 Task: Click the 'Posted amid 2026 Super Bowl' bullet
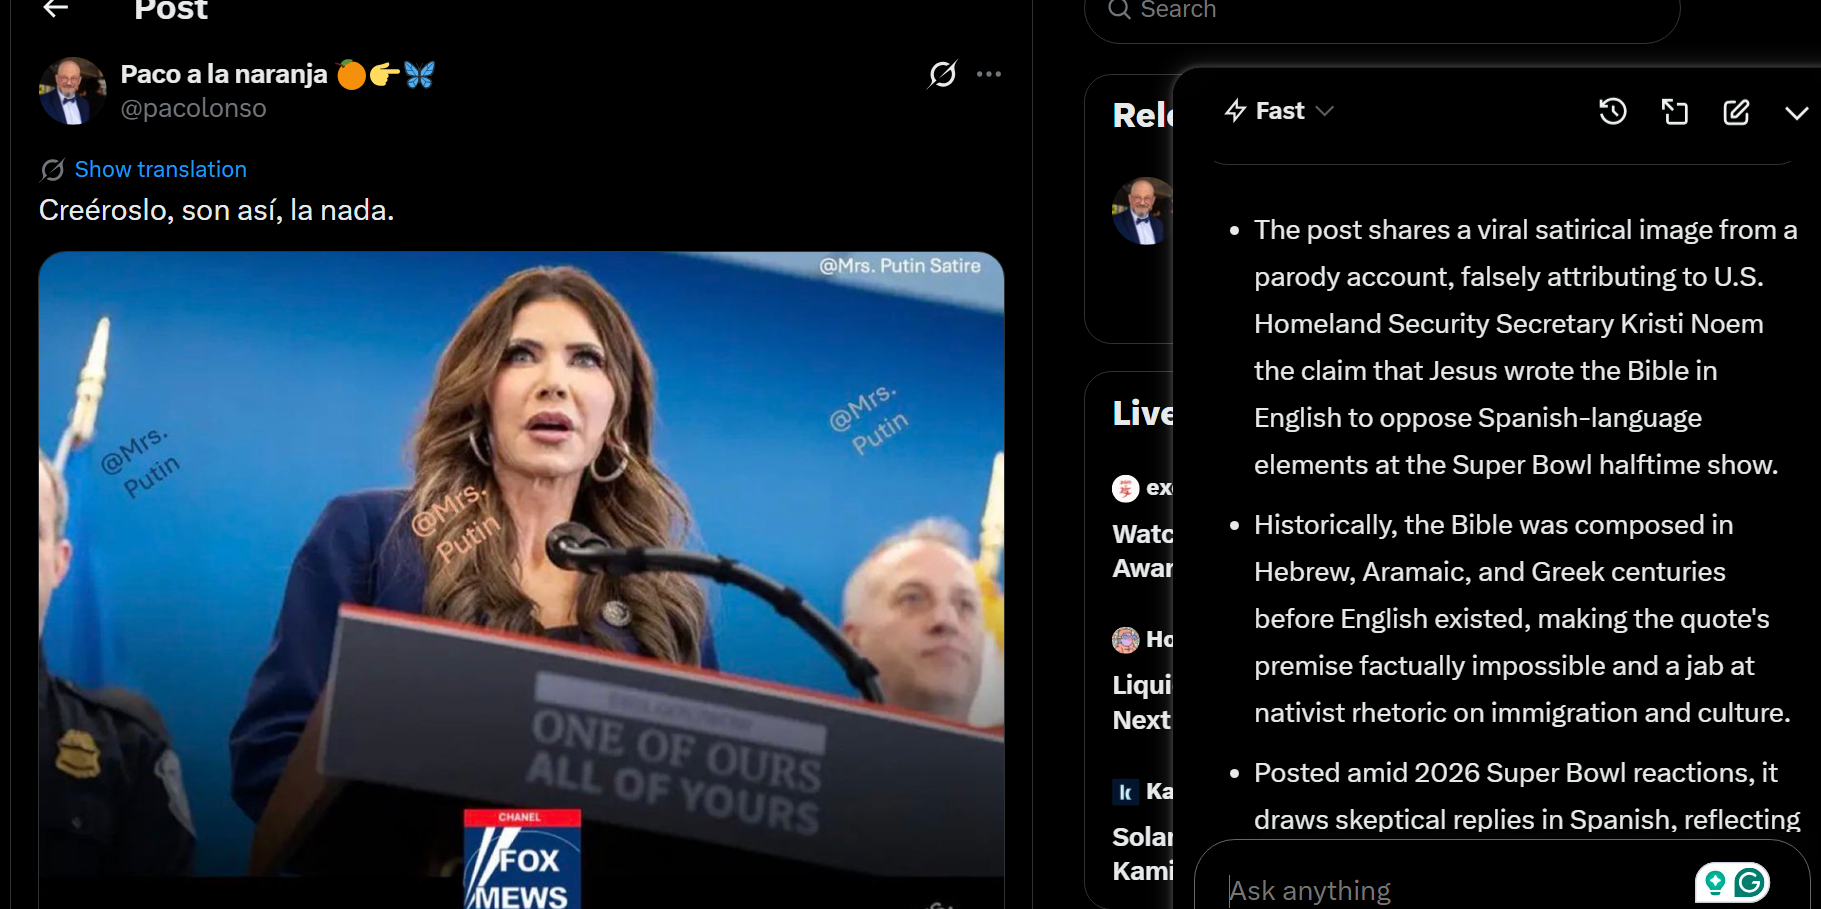point(1527,796)
